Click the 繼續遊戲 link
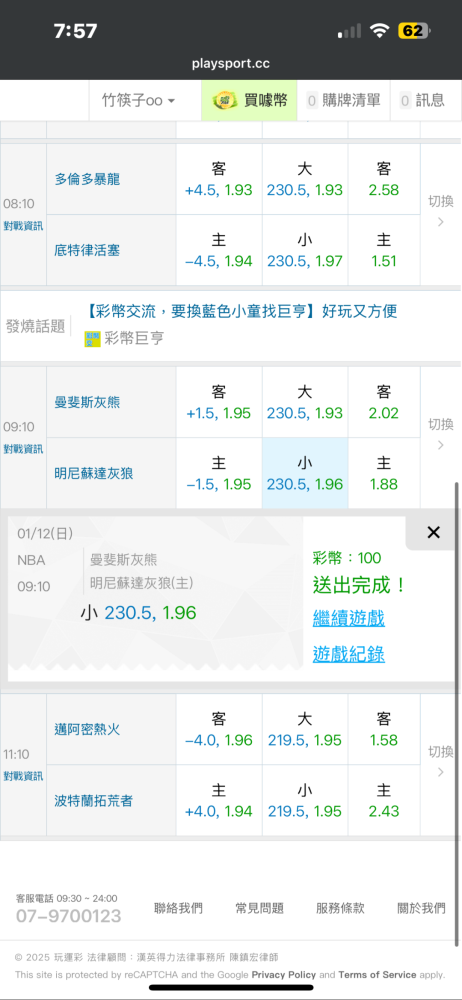This screenshot has width=462, height=1000. pyautogui.click(x=348, y=618)
